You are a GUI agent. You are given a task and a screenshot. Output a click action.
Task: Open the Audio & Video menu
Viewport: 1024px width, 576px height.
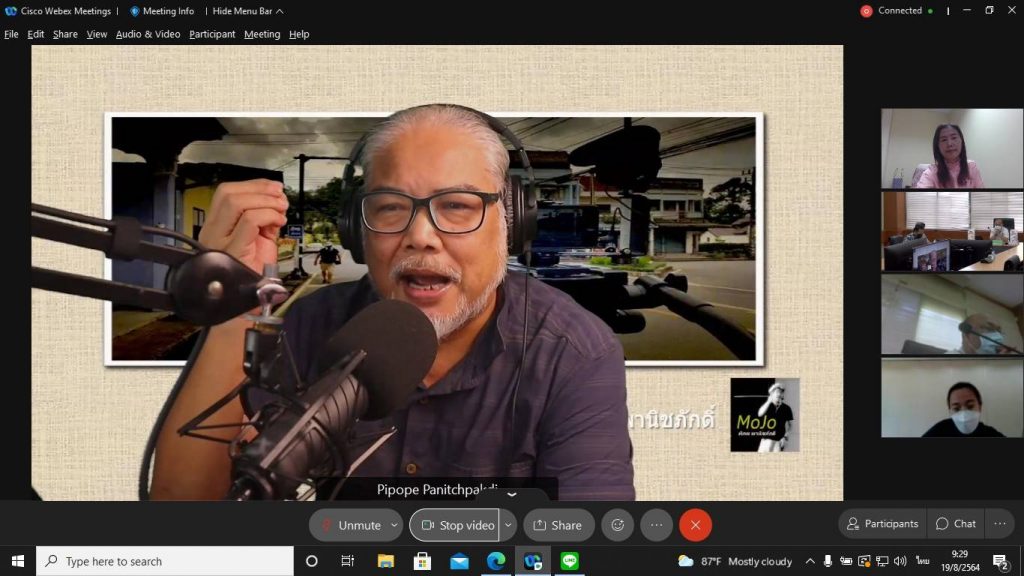click(x=148, y=34)
